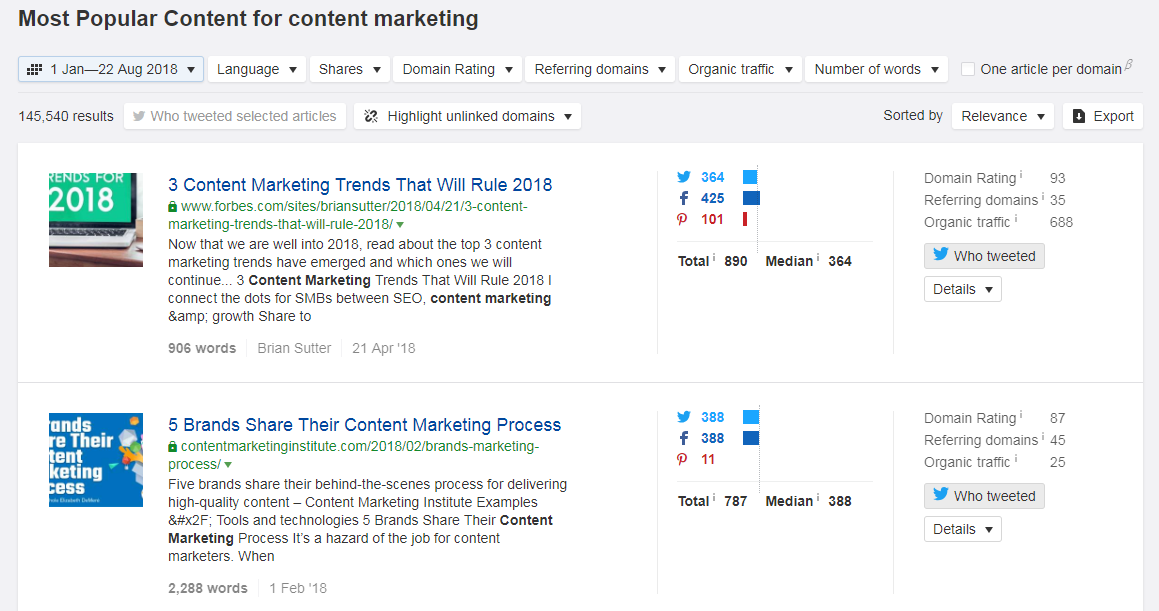Enable One article per domain checkbox
Screen dimensions: 1159x611
[x=968, y=69]
